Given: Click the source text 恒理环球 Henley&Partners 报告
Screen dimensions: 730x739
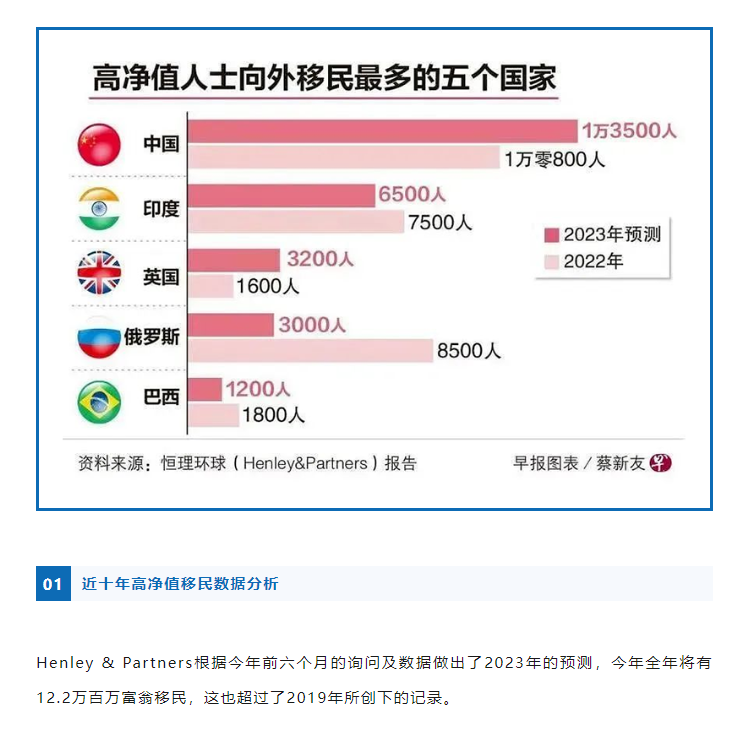Looking at the screenshot, I should point(289,463).
